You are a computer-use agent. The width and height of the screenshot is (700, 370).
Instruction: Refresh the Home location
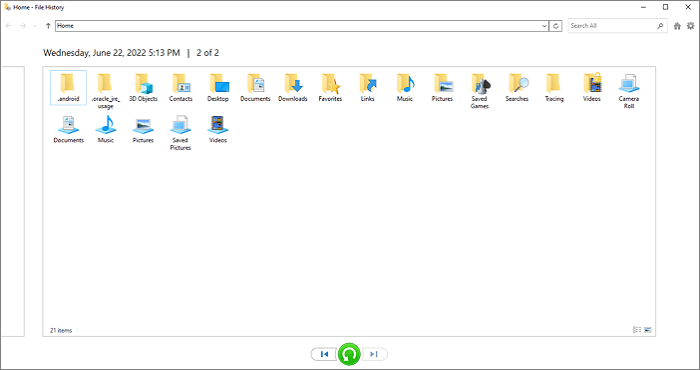pyautogui.click(x=556, y=26)
